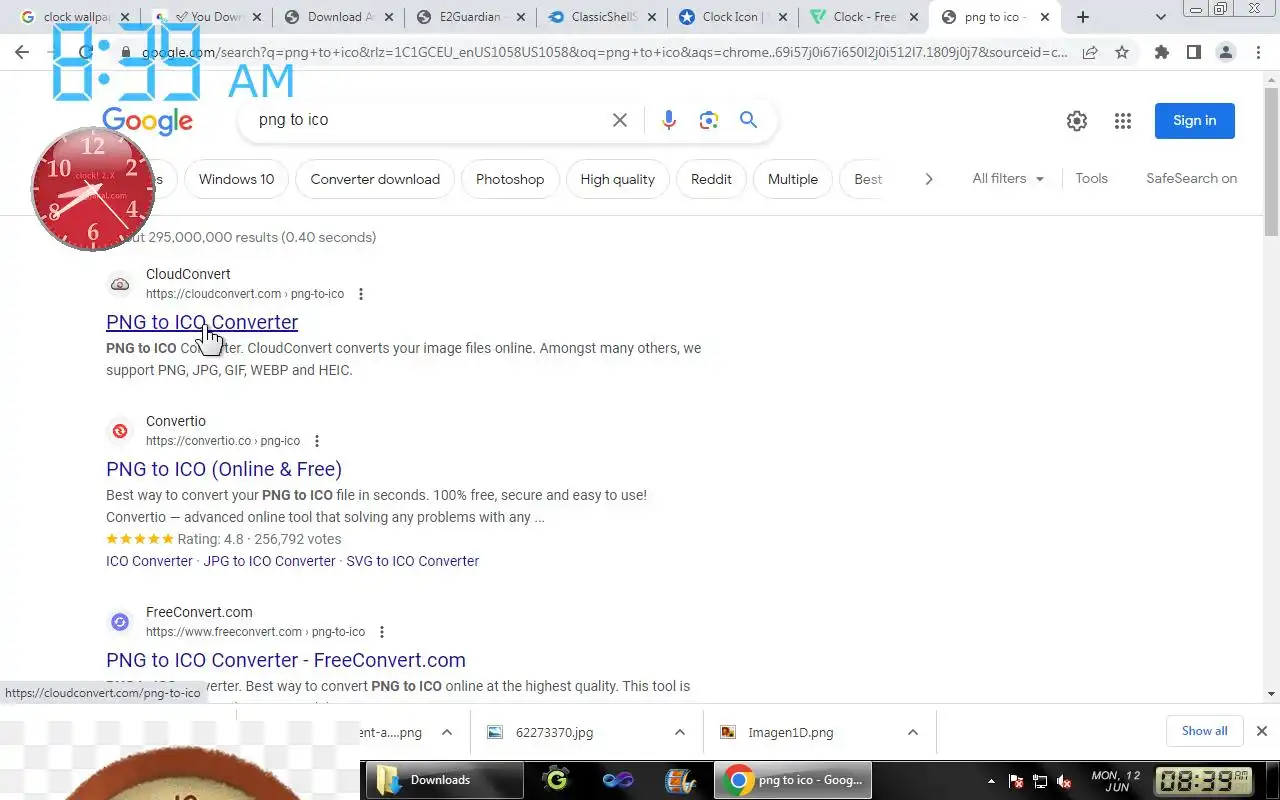Open the green G app on the taskbar
This screenshot has width=1280, height=800.
(x=557, y=780)
